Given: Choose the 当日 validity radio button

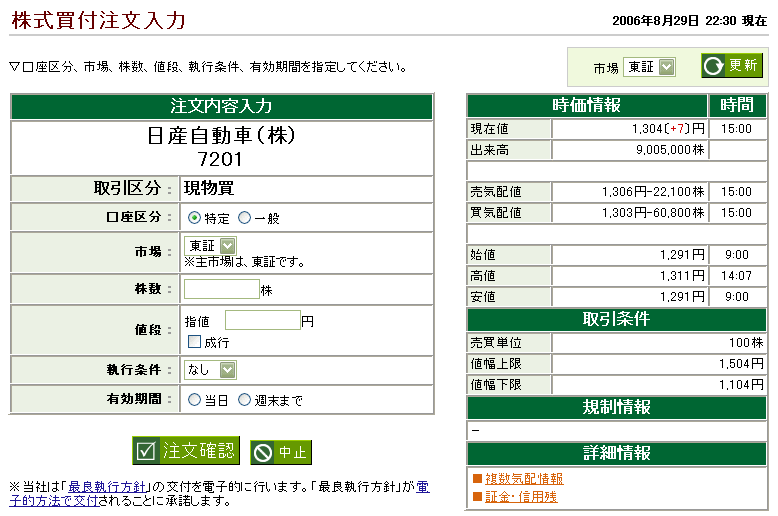Looking at the screenshot, I should 194,399.
